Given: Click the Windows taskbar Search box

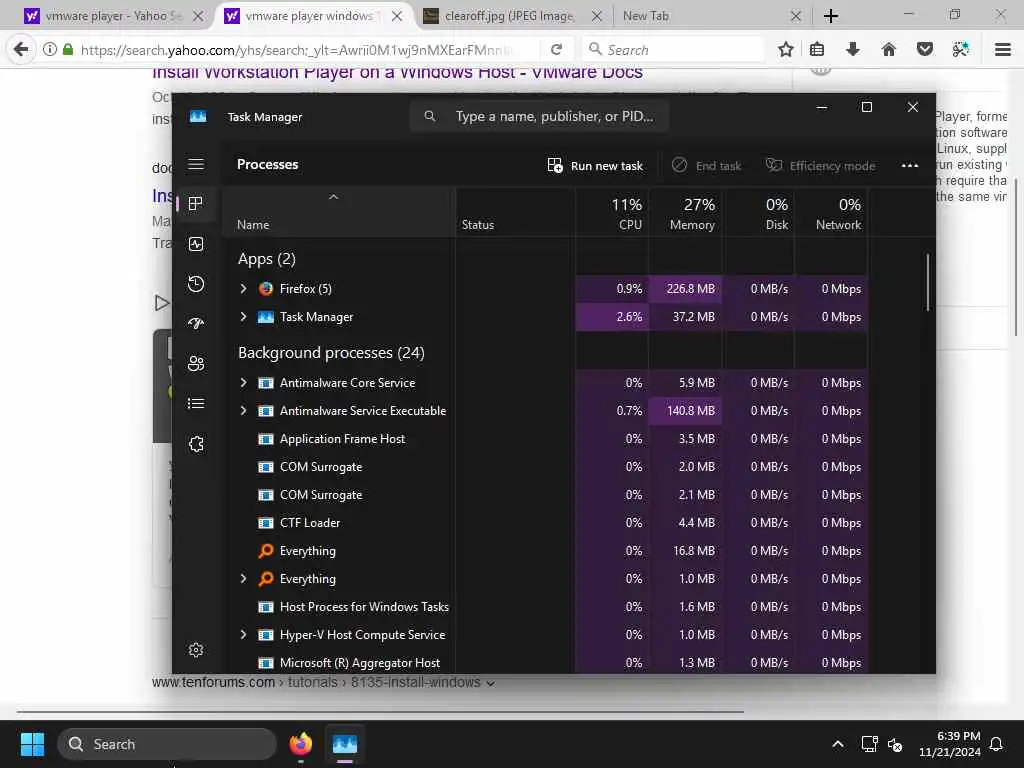Looking at the screenshot, I should pyautogui.click(x=167, y=744).
